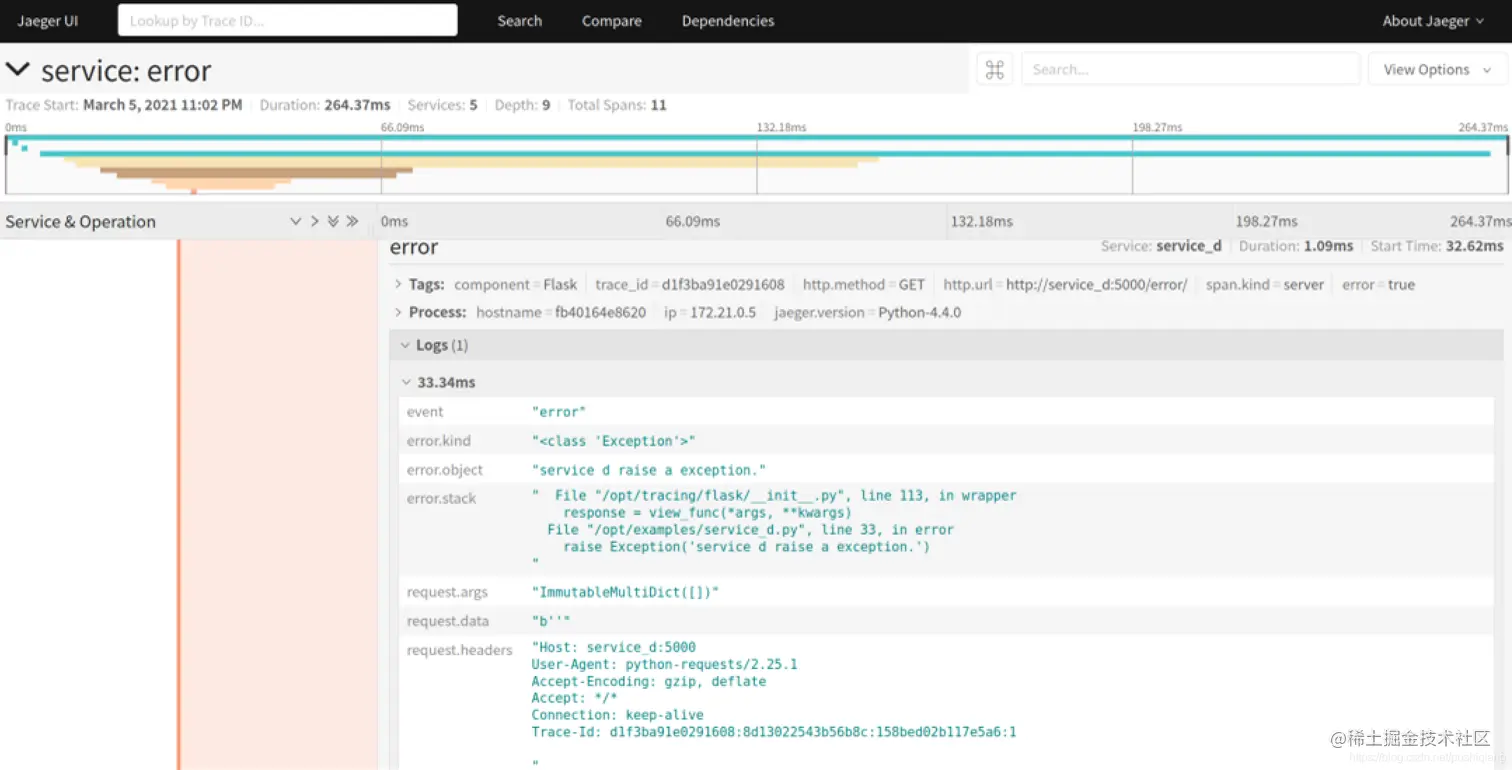Click the trace_id tag value d1f3ba91e0291608
This screenshot has width=1512, height=770.
723,284
